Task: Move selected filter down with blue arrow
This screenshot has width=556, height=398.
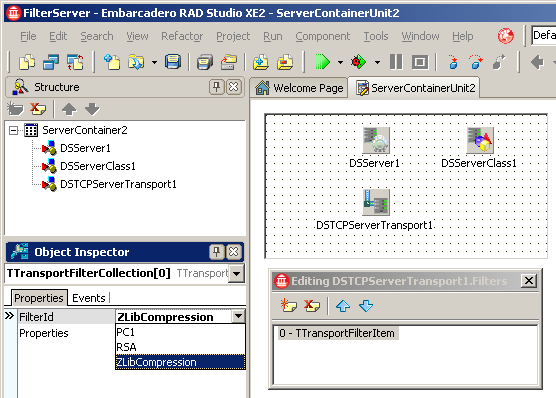Action: point(366,306)
